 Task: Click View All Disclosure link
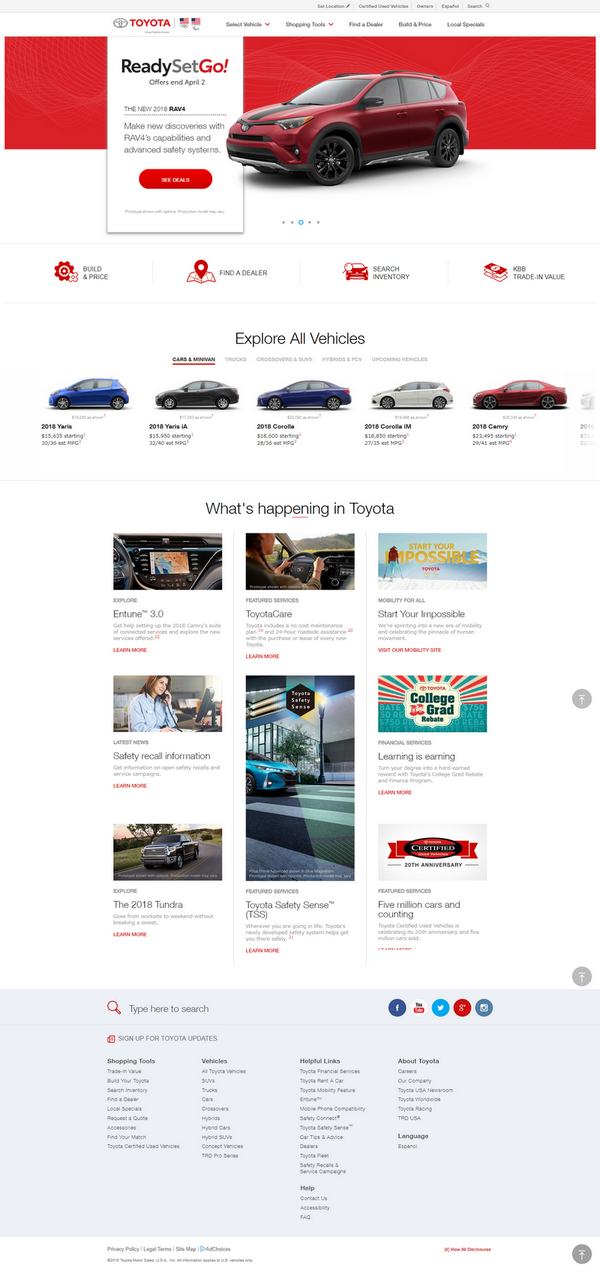click(468, 1249)
